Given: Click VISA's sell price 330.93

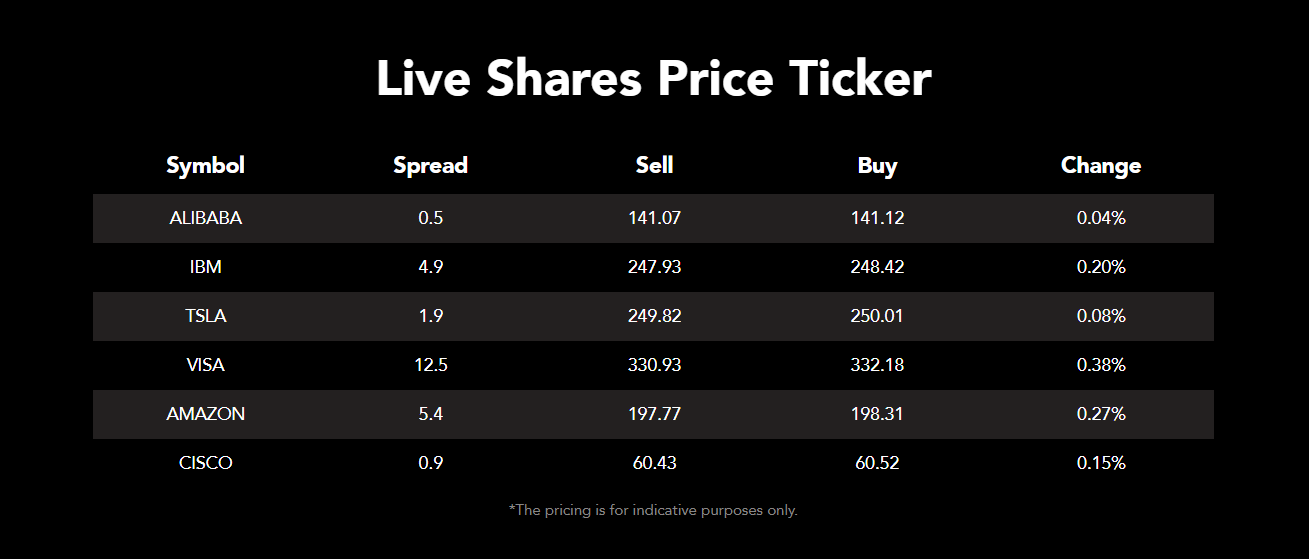Looking at the screenshot, I should point(655,365).
